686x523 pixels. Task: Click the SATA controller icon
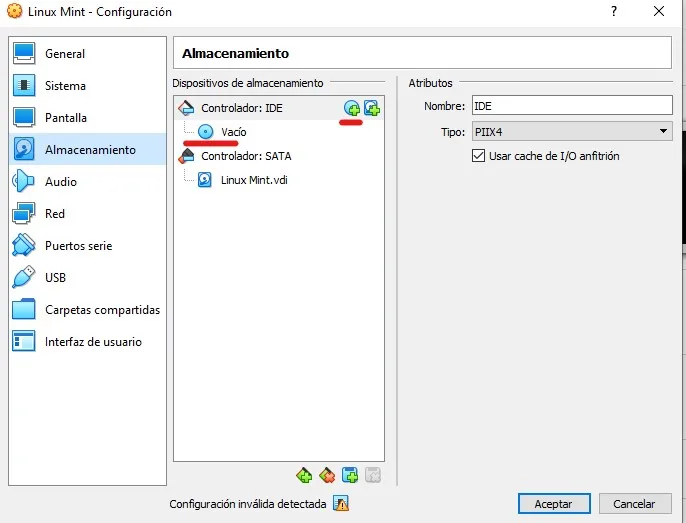[186, 156]
